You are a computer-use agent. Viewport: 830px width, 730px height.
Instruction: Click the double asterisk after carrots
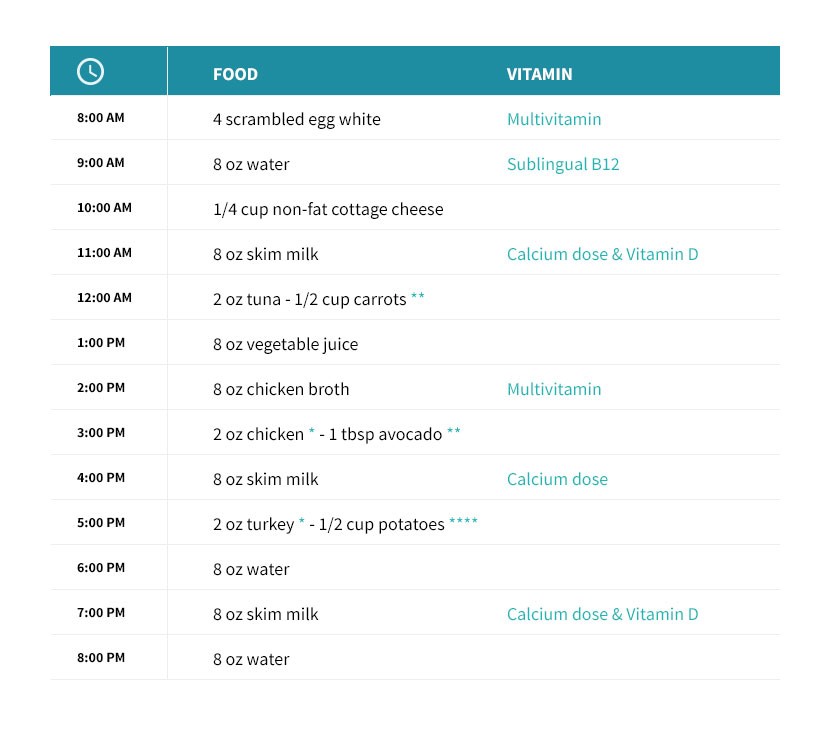coord(418,295)
